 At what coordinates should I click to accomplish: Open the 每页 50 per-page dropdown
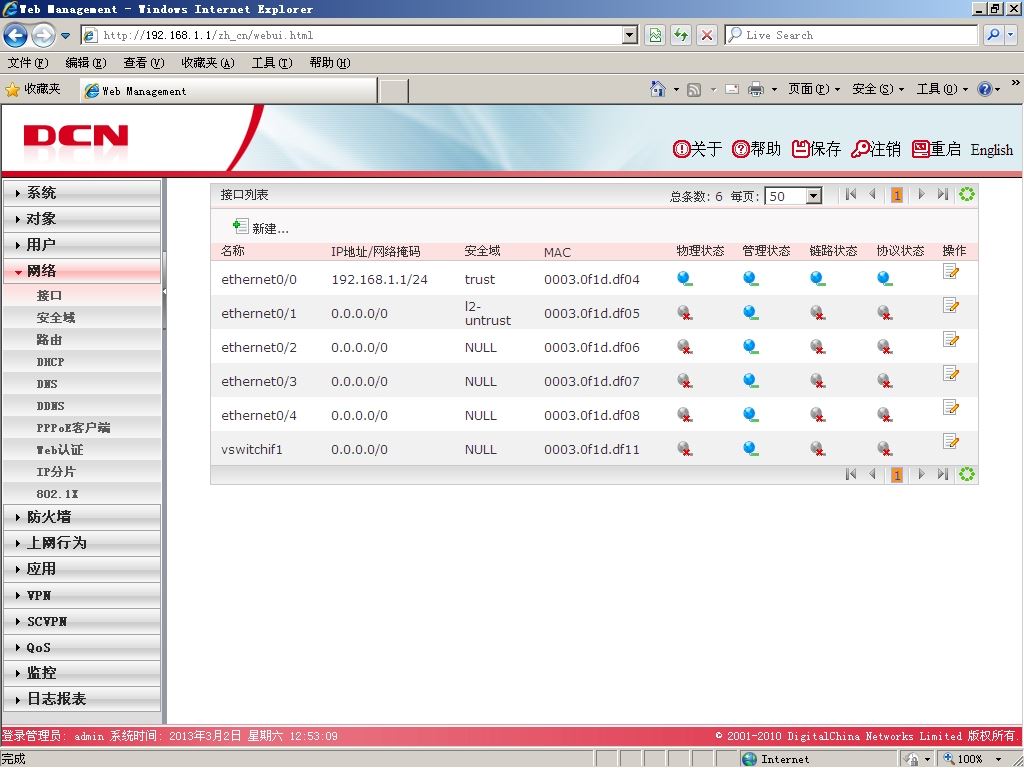click(793, 196)
